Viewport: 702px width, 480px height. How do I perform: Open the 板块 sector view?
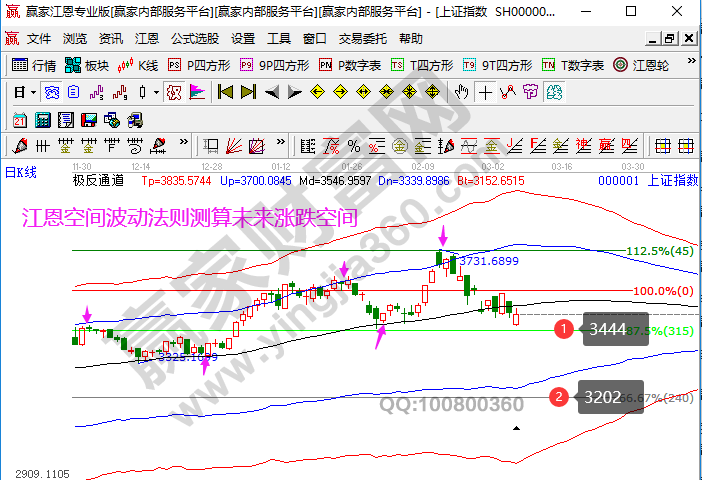[87, 65]
